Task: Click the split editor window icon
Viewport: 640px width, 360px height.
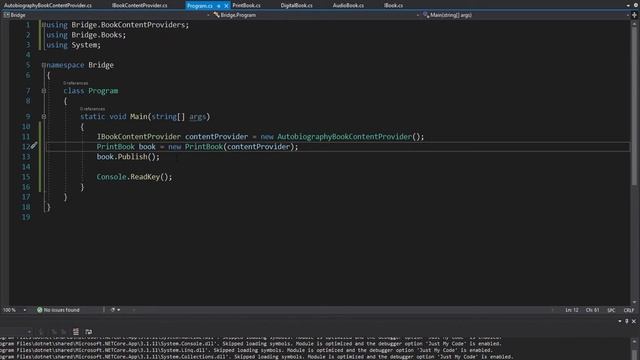Action: (634, 15)
